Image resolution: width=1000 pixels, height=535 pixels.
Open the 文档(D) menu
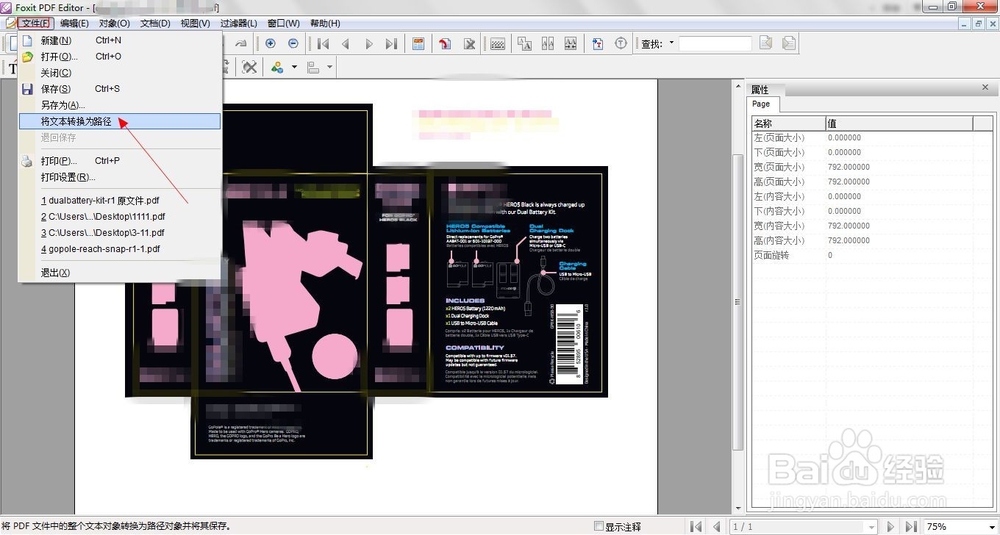pos(155,24)
